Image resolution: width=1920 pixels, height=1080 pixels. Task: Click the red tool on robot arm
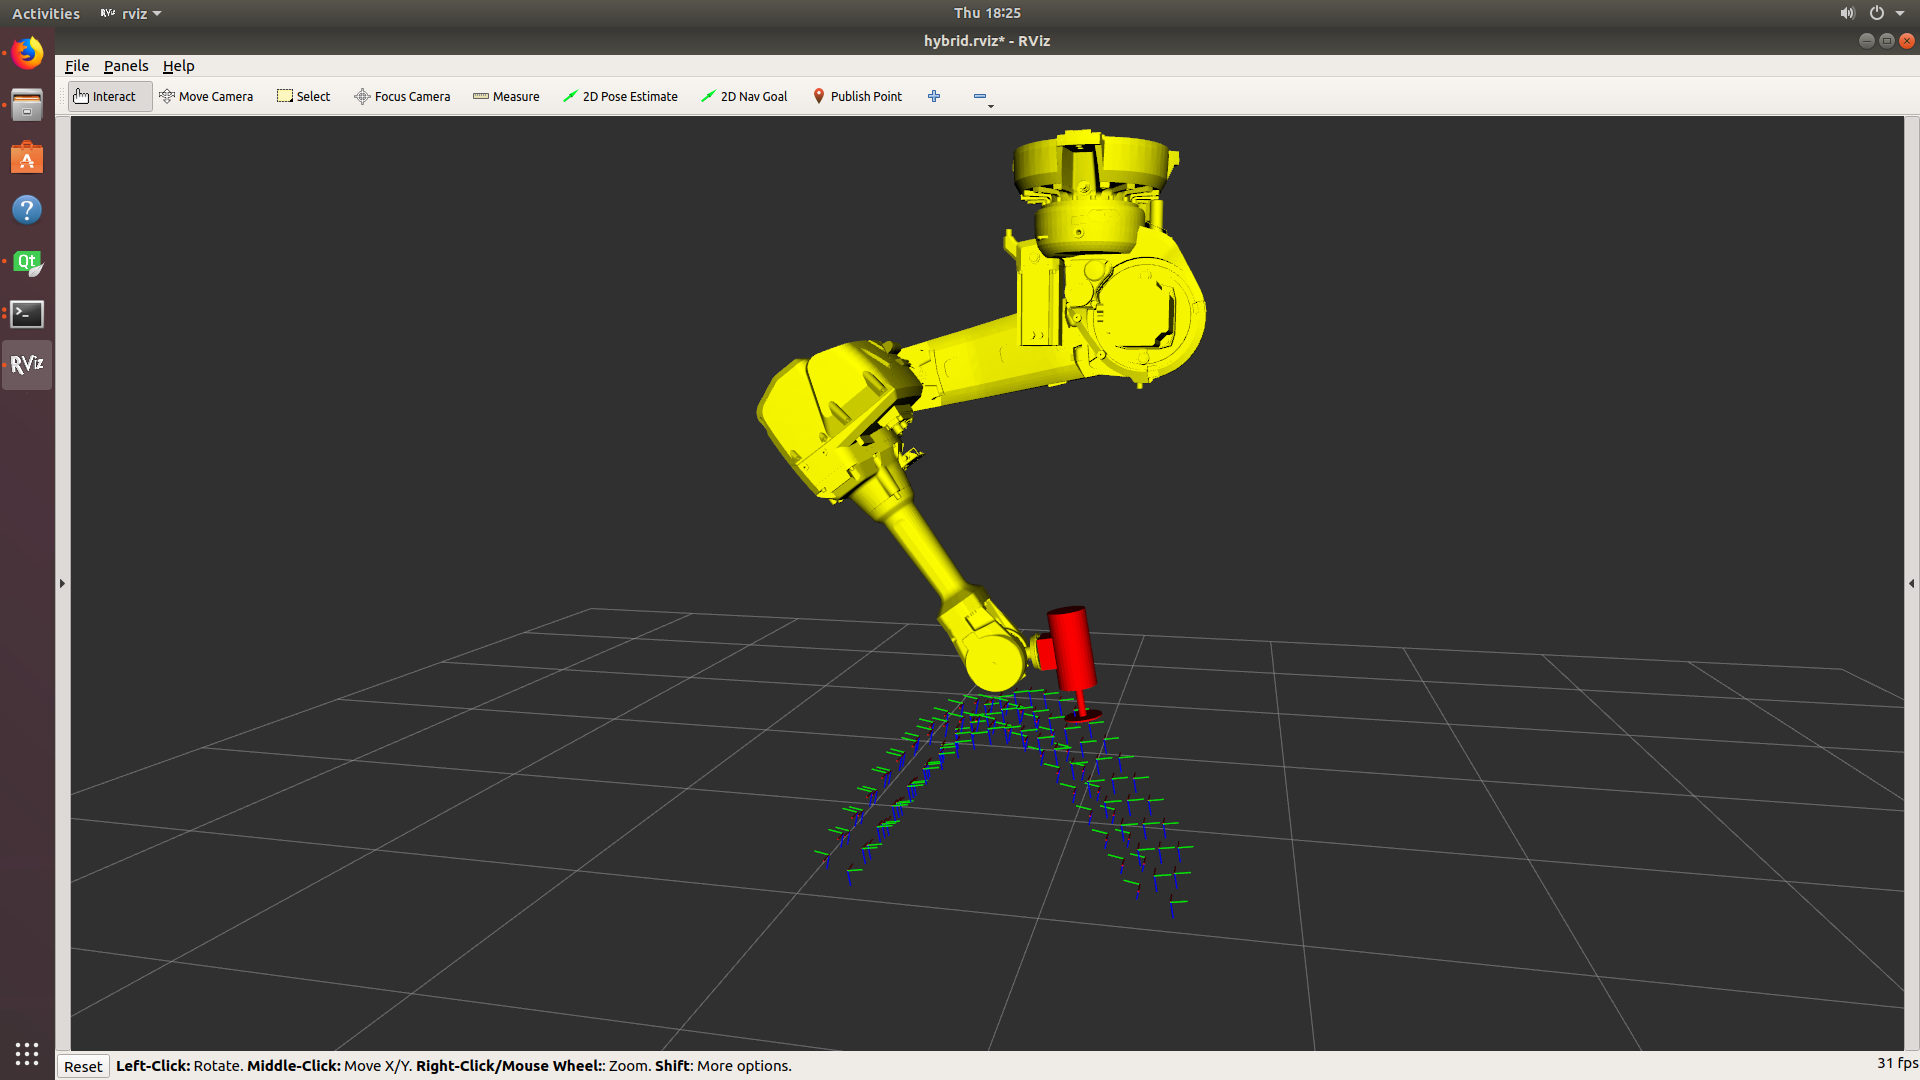1072,648
